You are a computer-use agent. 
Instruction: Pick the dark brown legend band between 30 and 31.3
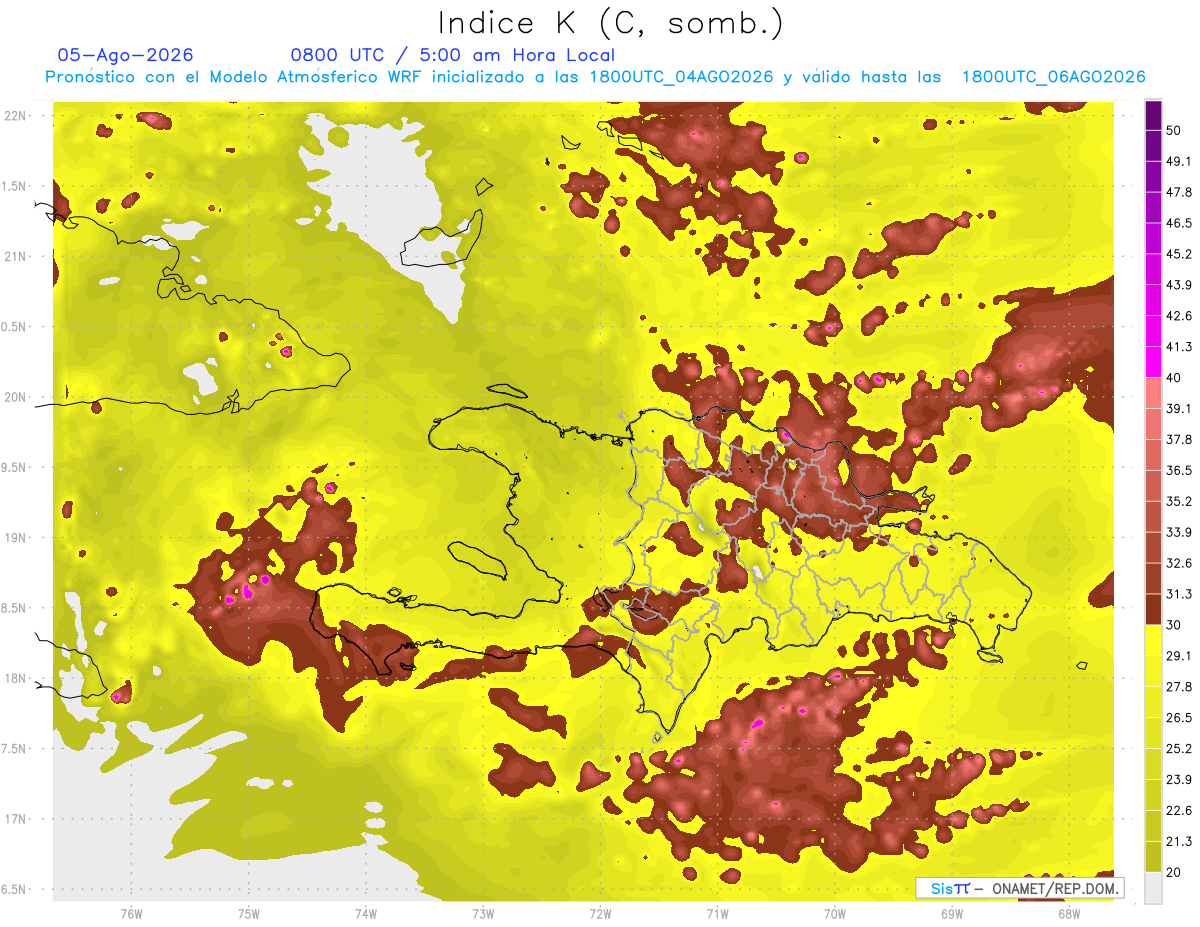click(x=1154, y=609)
